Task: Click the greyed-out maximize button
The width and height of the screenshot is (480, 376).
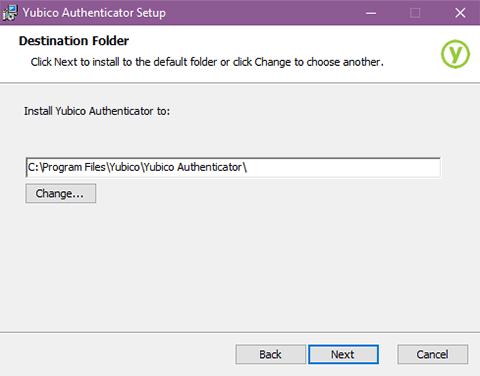Action: (415, 13)
